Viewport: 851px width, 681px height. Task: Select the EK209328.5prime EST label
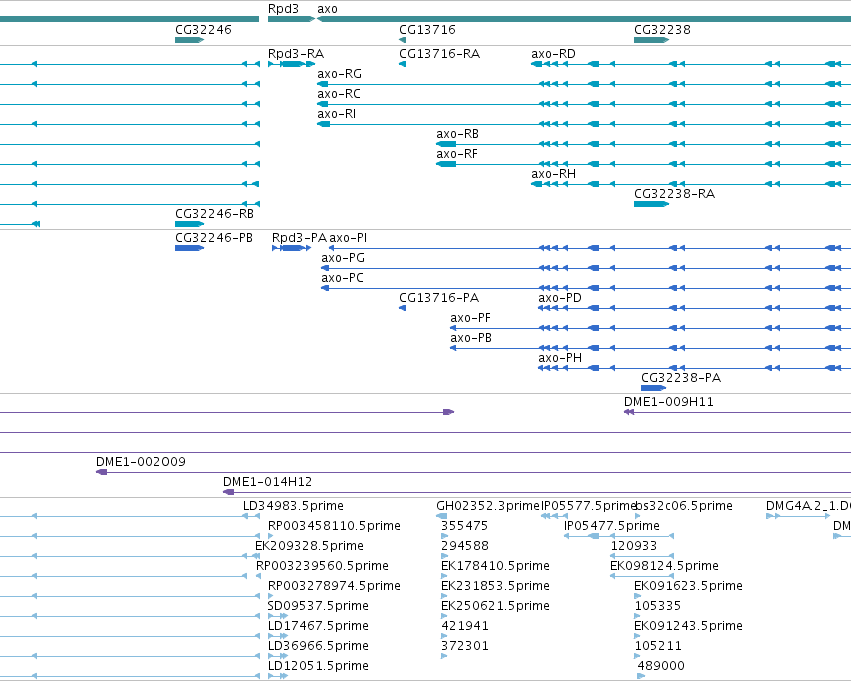(x=309, y=546)
